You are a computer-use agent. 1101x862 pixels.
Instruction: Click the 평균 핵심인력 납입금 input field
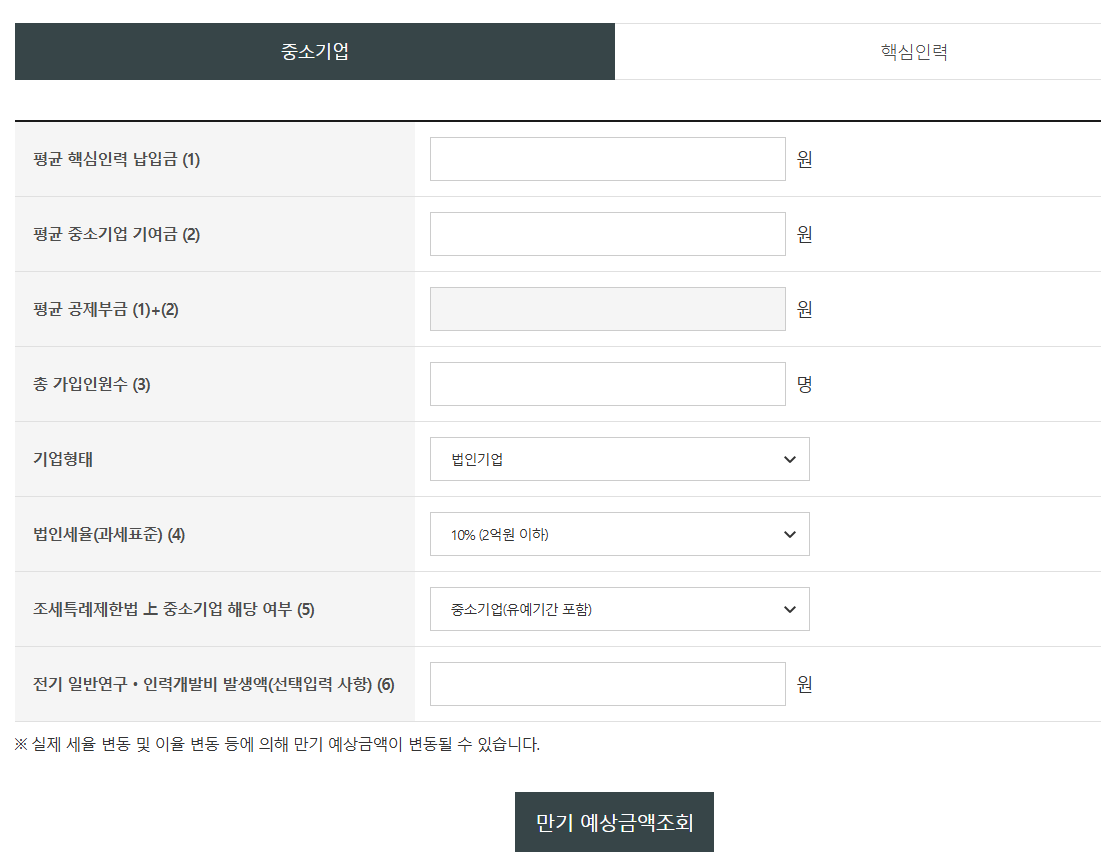click(607, 158)
